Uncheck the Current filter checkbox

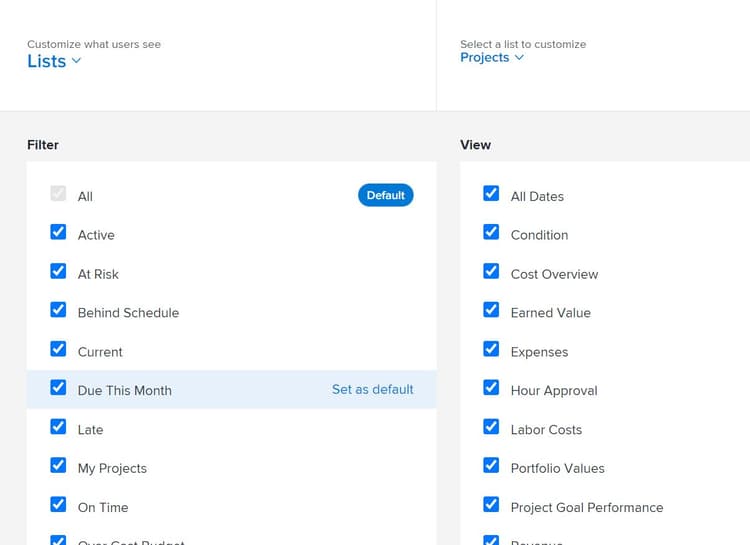pos(58,349)
